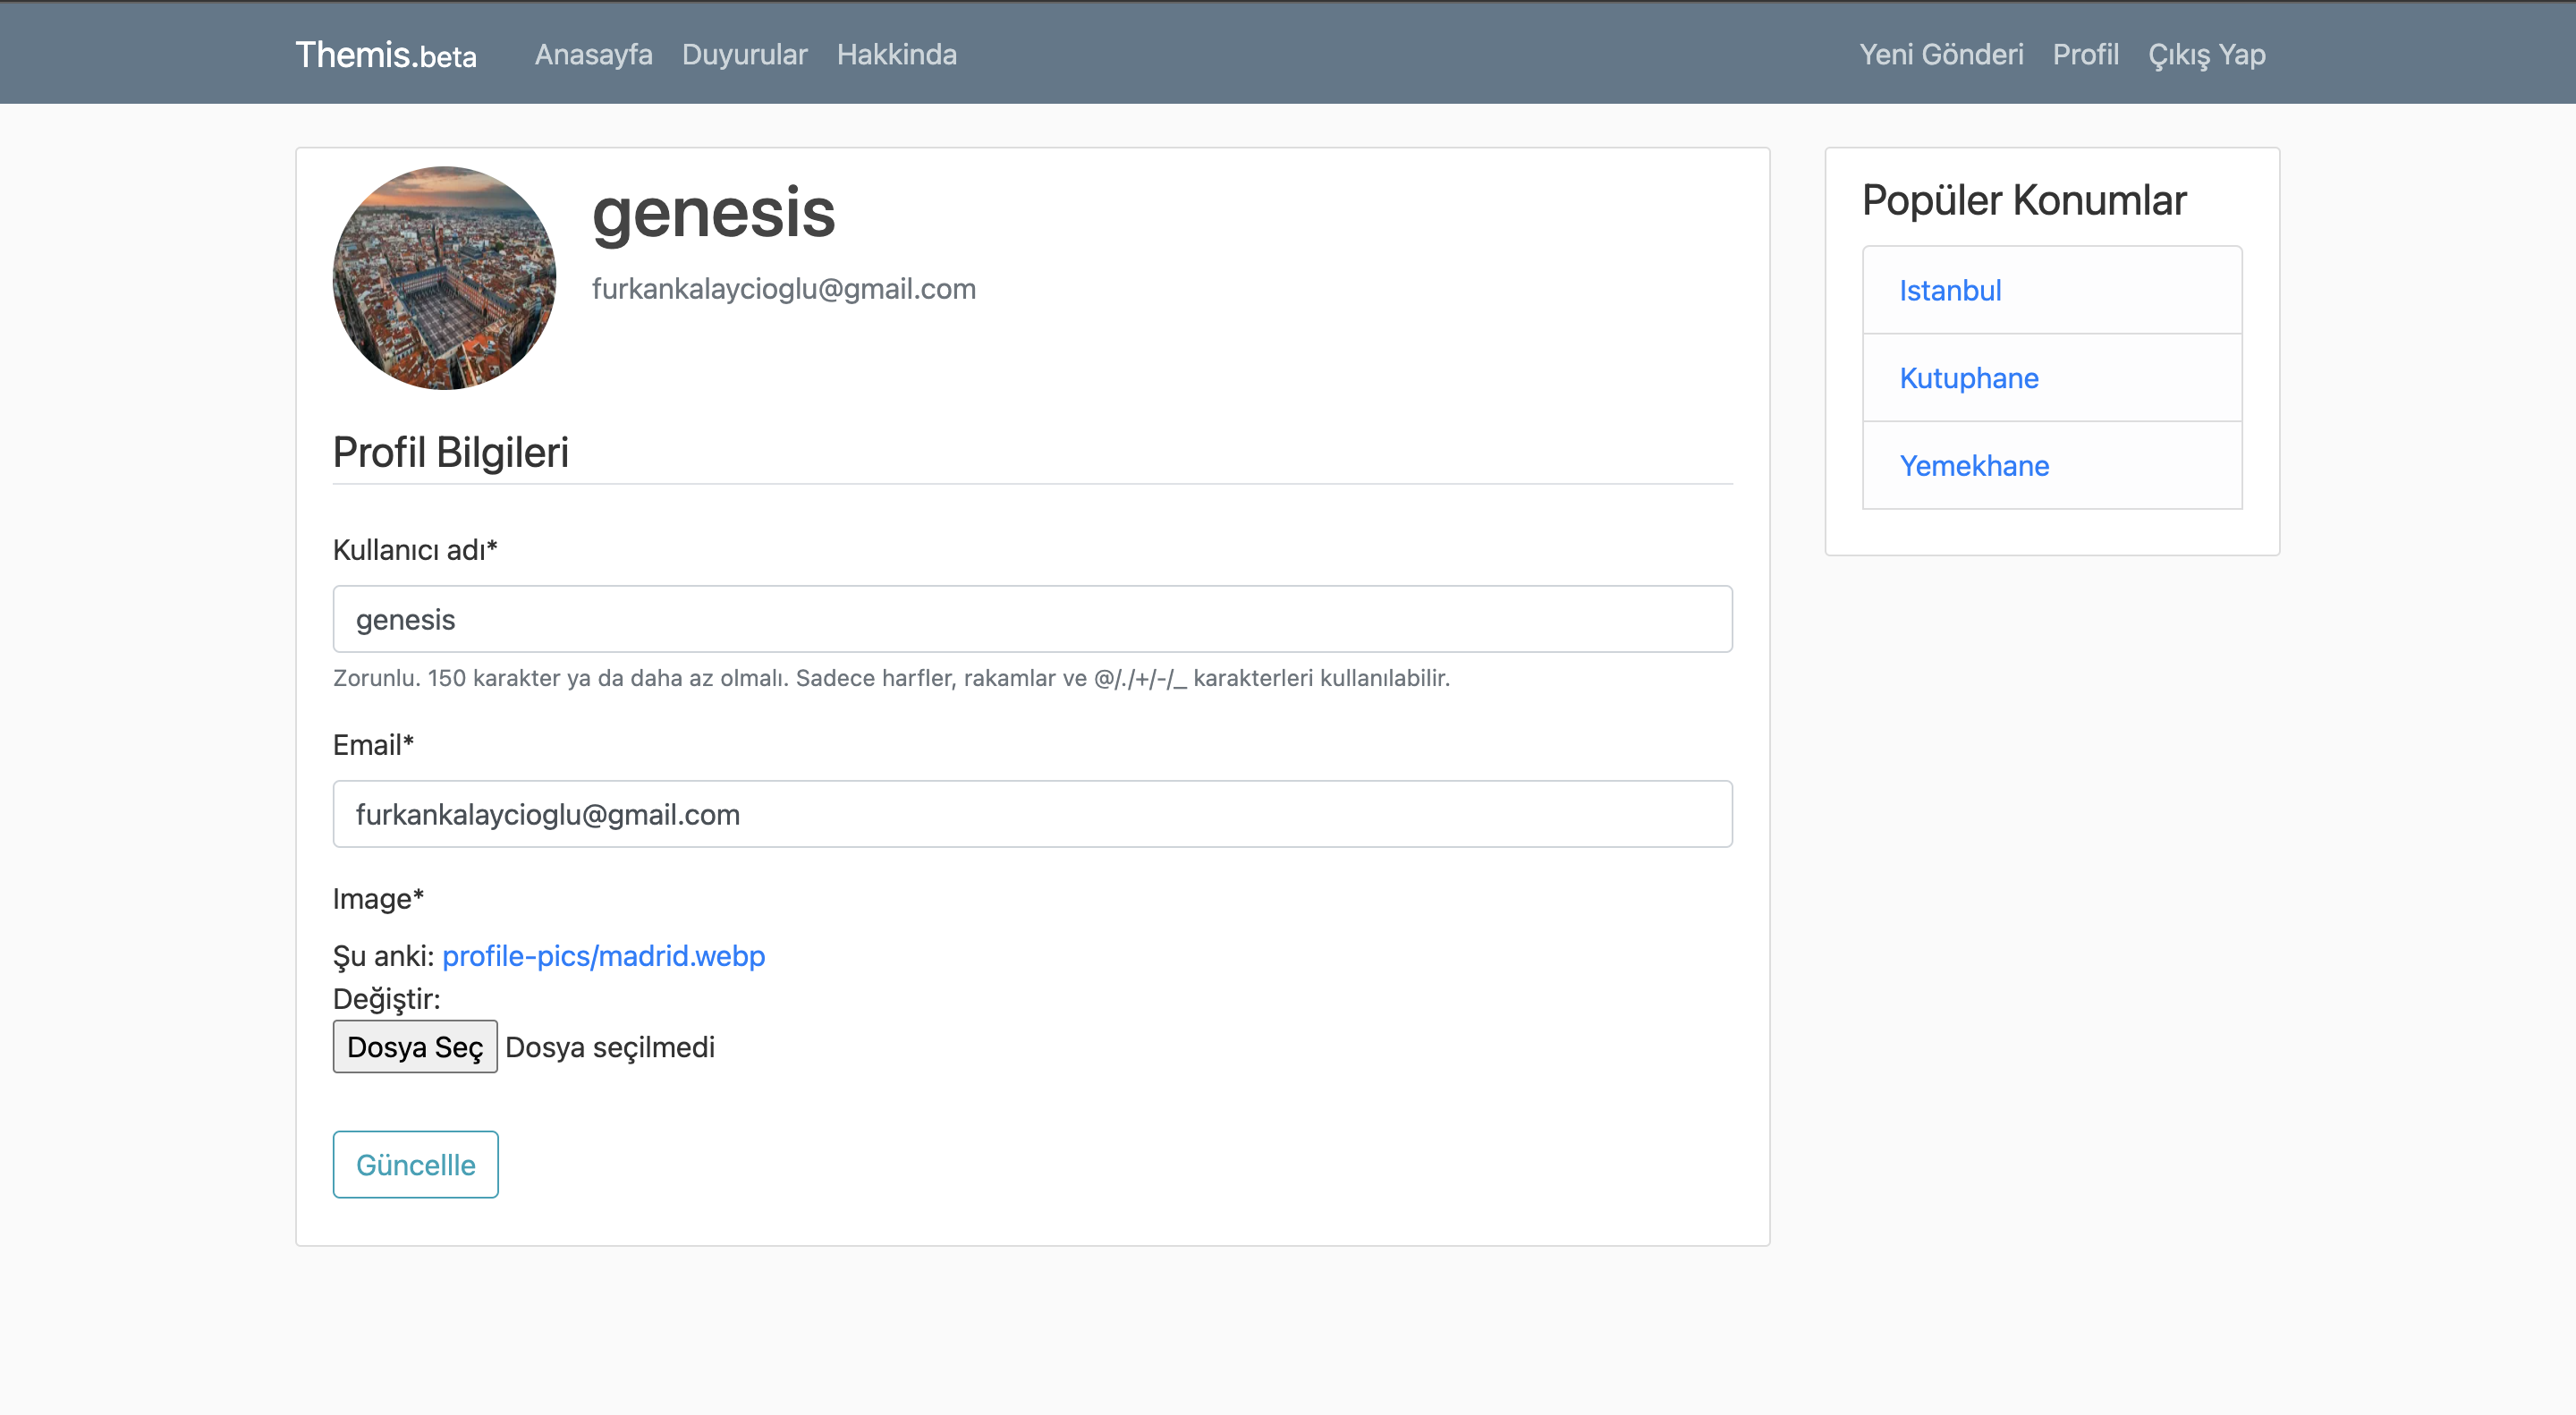
Task: Select the Kullanıcı adı input field
Action: tap(1031, 618)
